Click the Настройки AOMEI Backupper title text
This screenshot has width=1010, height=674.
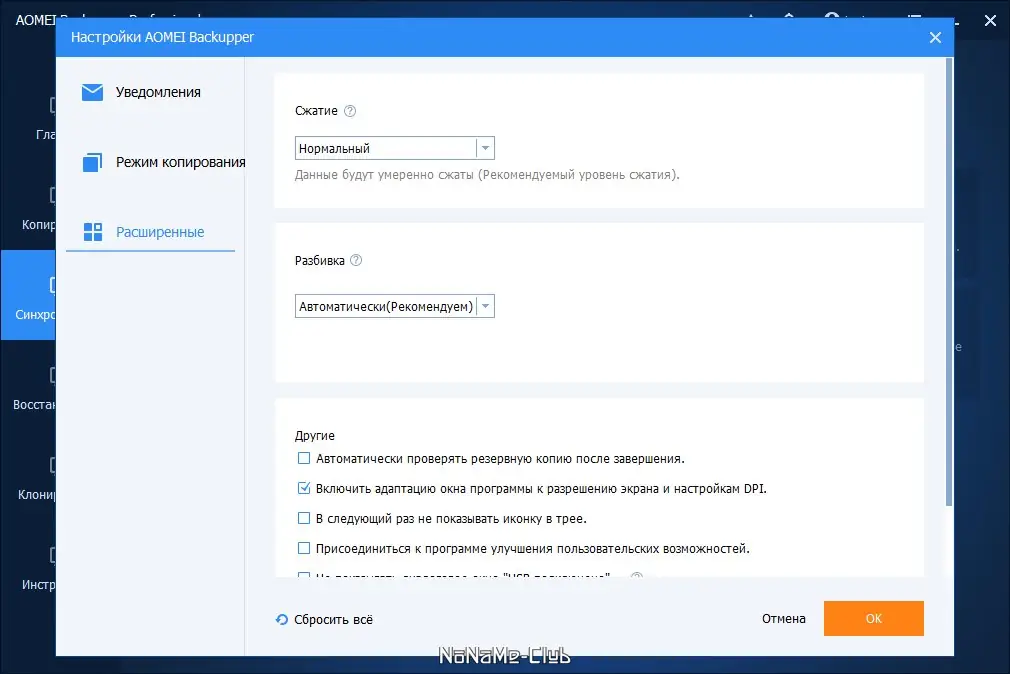[x=162, y=37]
